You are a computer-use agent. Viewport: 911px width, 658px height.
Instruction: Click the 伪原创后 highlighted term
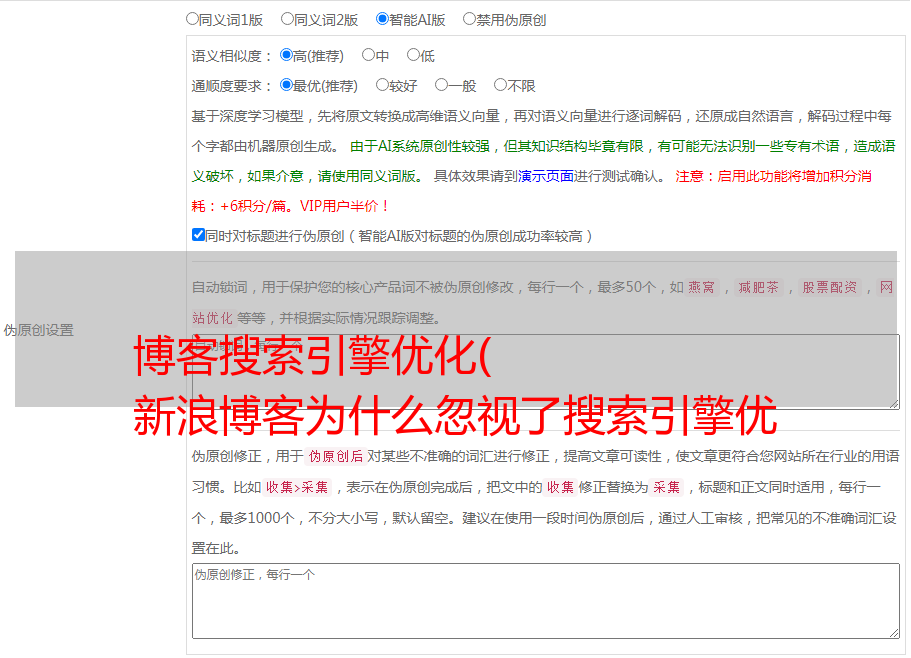pos(335,456)
